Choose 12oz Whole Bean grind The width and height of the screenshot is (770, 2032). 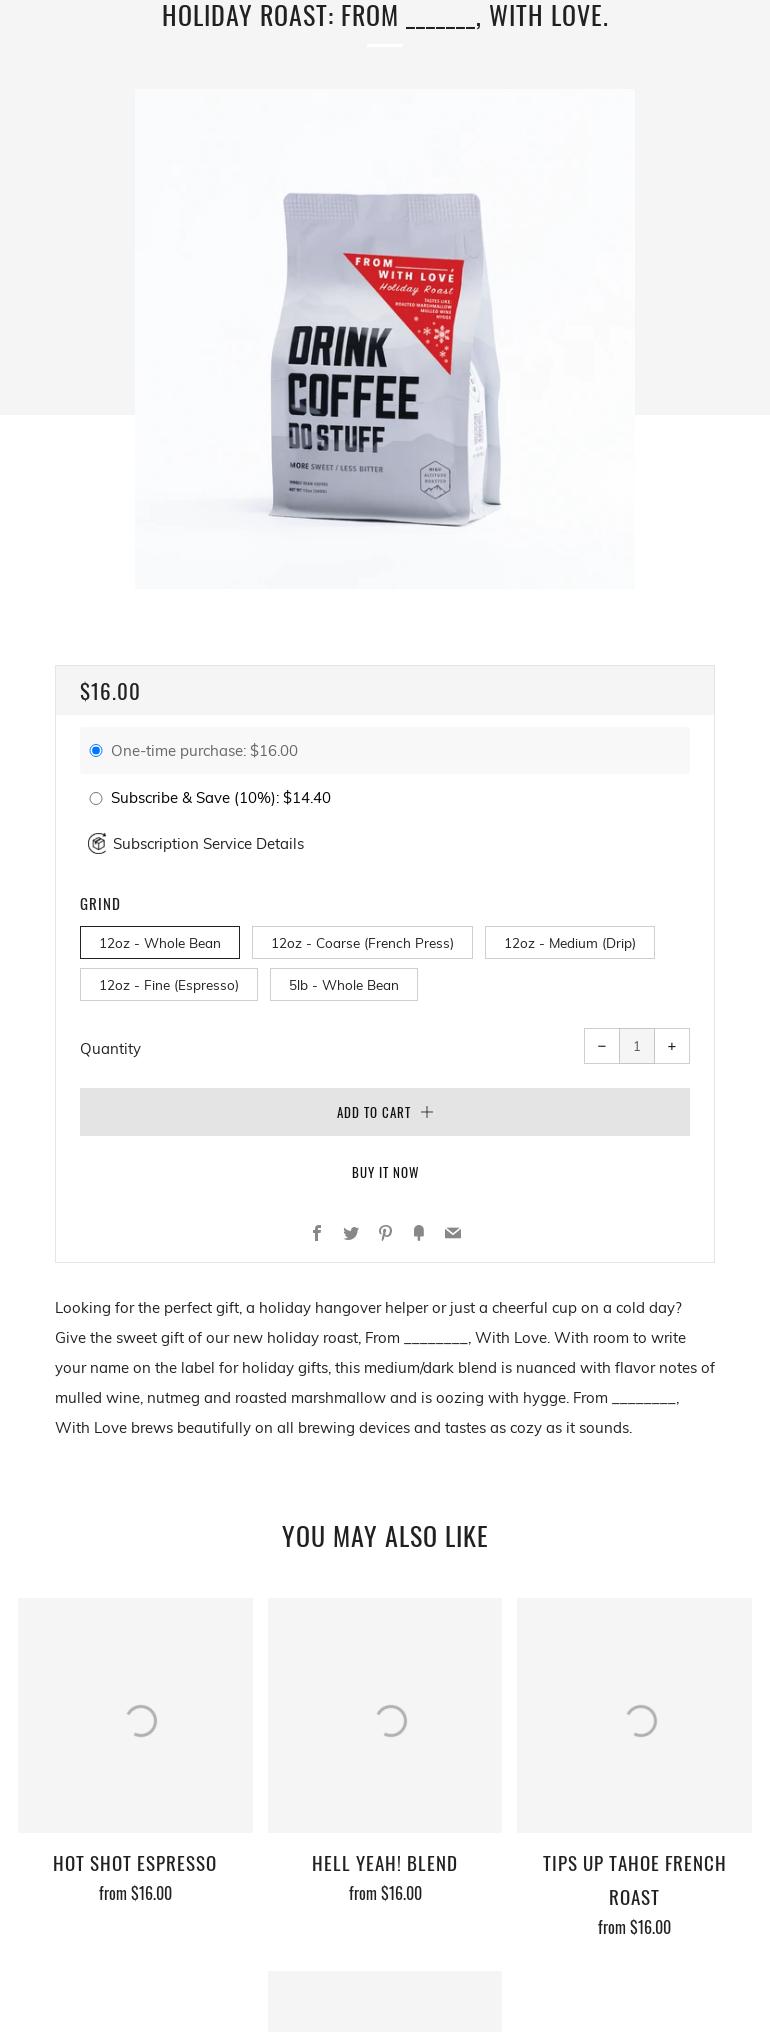point(160,943)
